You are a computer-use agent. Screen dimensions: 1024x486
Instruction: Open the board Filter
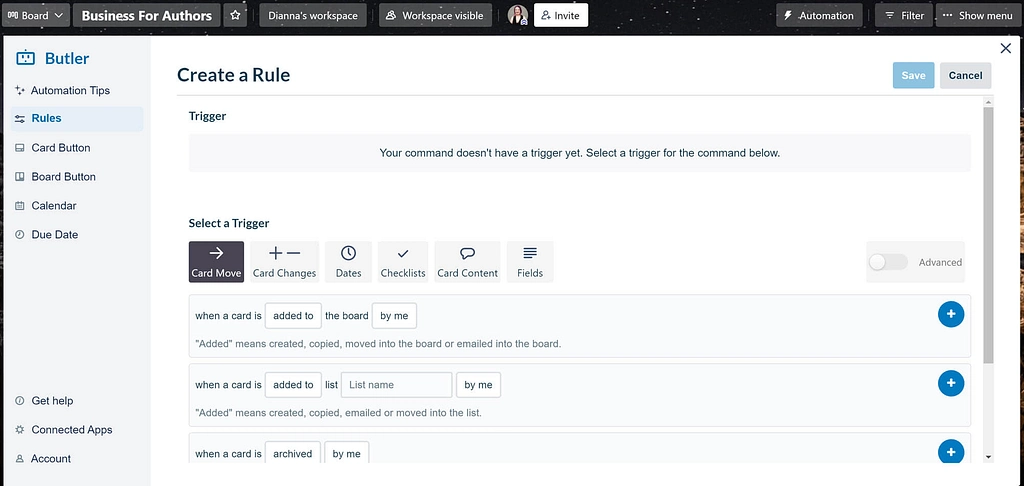click(904, 16)
